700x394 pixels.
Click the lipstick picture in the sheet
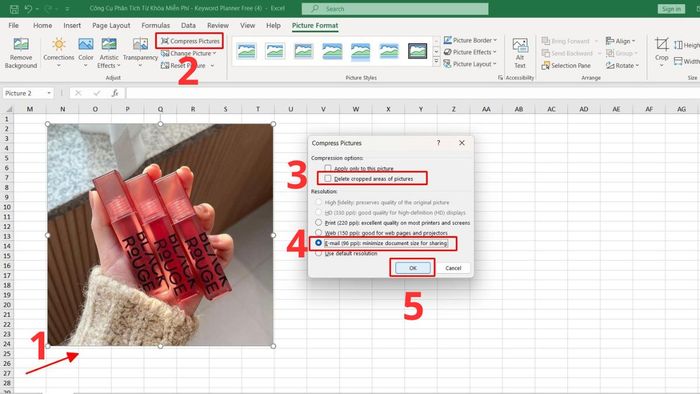160,235
